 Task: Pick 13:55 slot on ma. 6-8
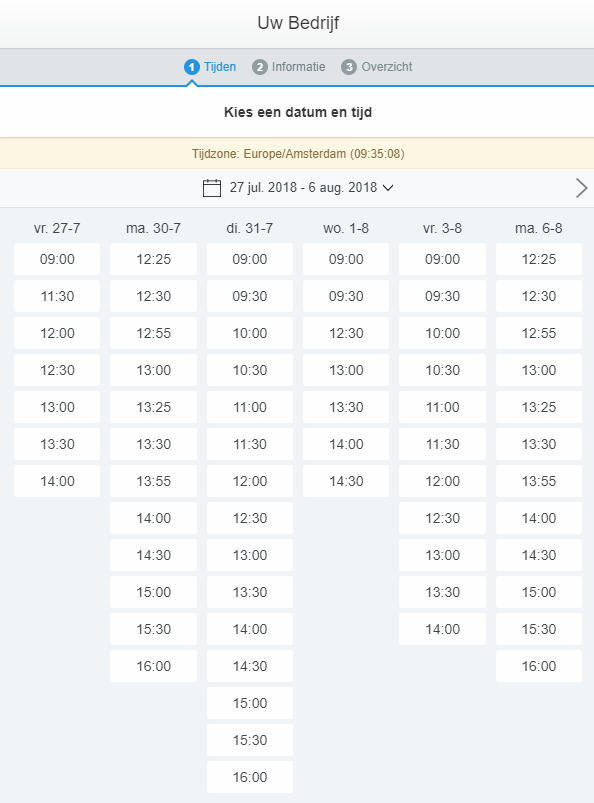click(x=539, y=481)
